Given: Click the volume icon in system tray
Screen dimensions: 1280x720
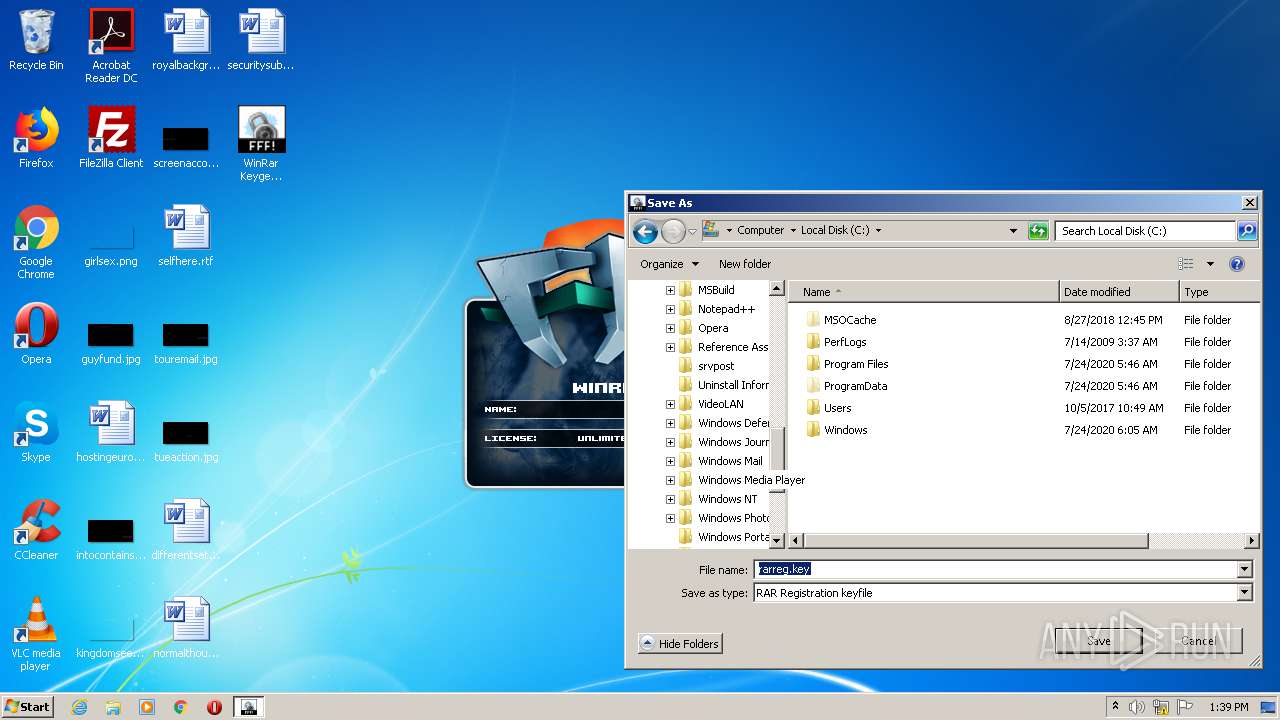Looking at the screenshot, I should [1137, 707].
